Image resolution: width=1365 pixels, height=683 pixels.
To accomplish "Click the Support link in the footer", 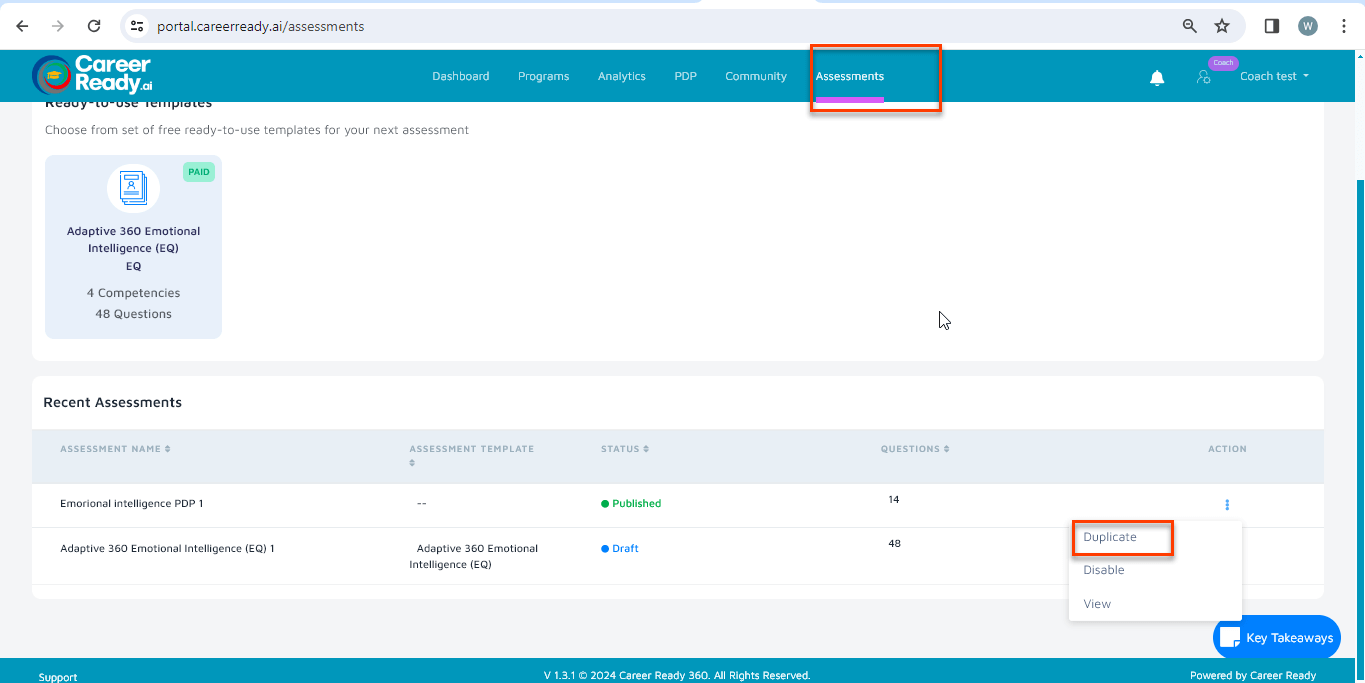I will 57,676.
